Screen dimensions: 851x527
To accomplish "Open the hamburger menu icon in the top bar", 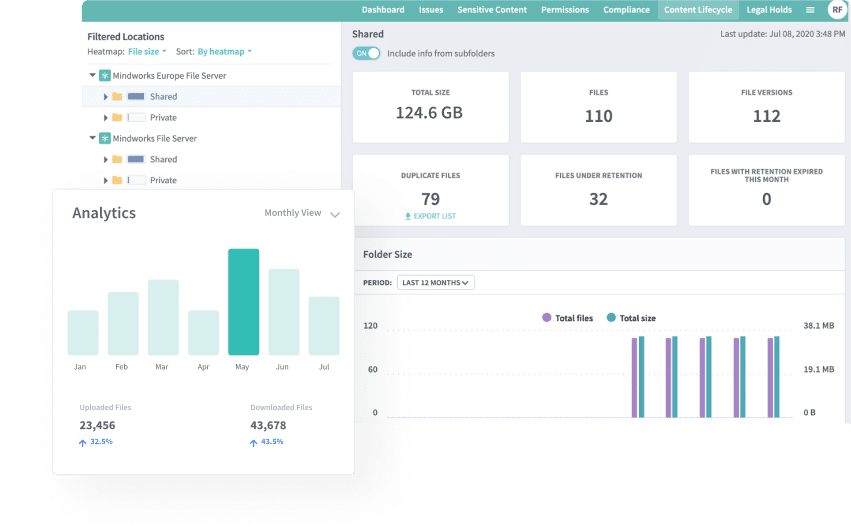I will [x=810, y=10].
